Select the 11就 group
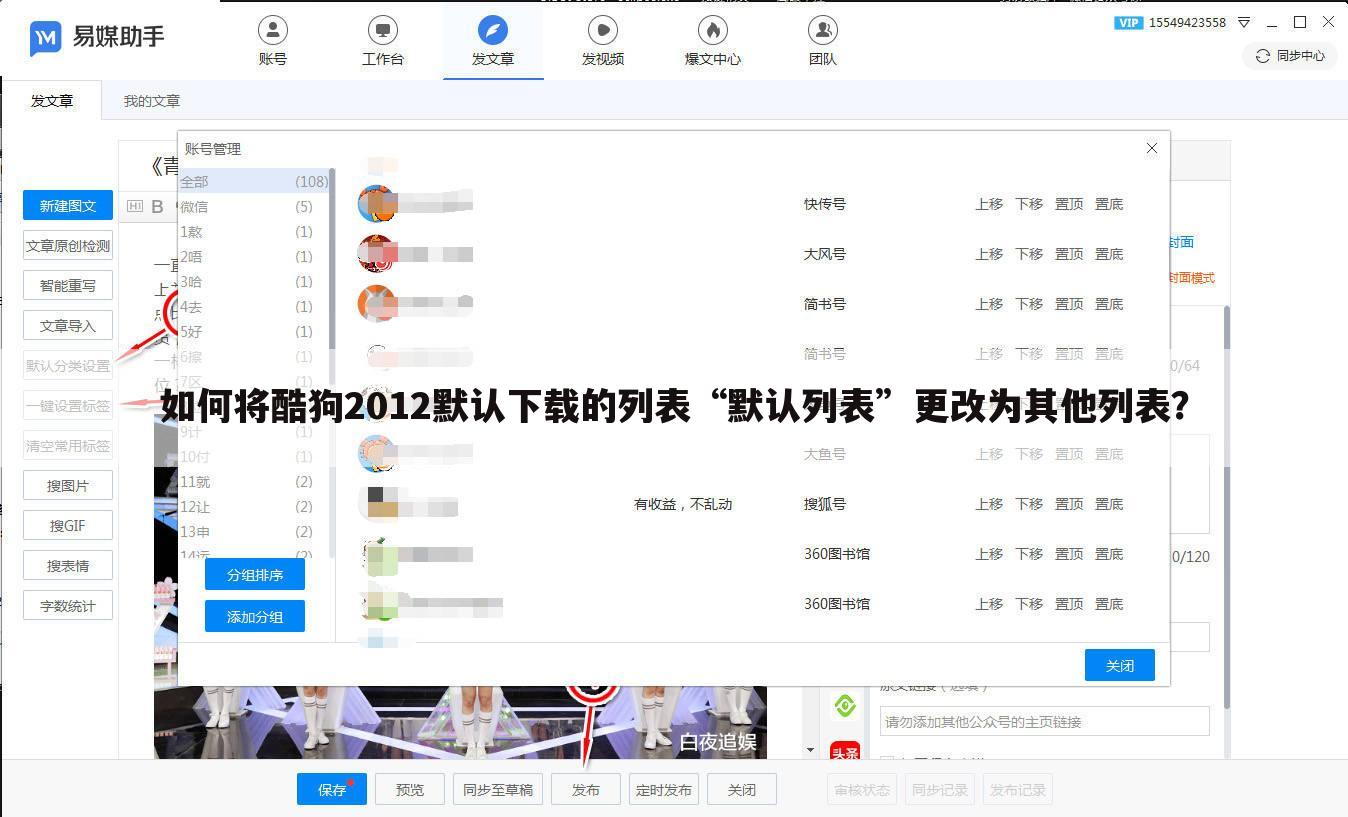Viewport: 1348px width, 817px height. (x=254, y=482)
